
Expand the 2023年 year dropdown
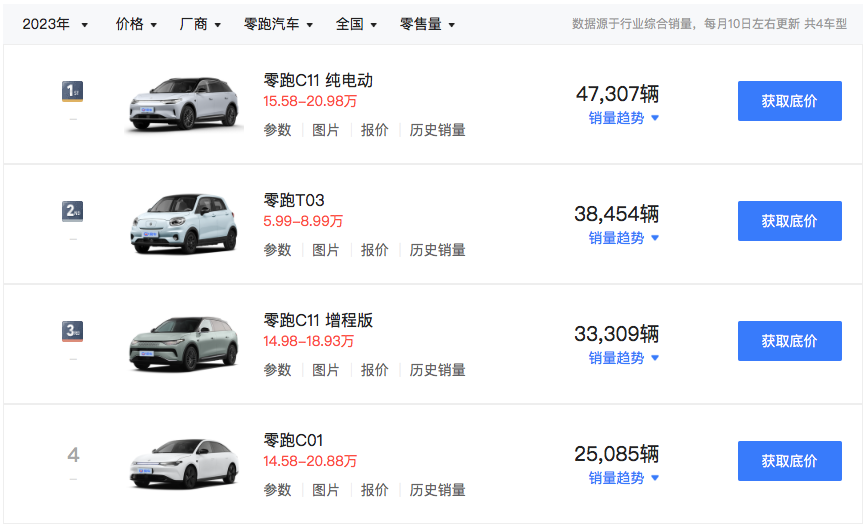[x=55, y=24]
